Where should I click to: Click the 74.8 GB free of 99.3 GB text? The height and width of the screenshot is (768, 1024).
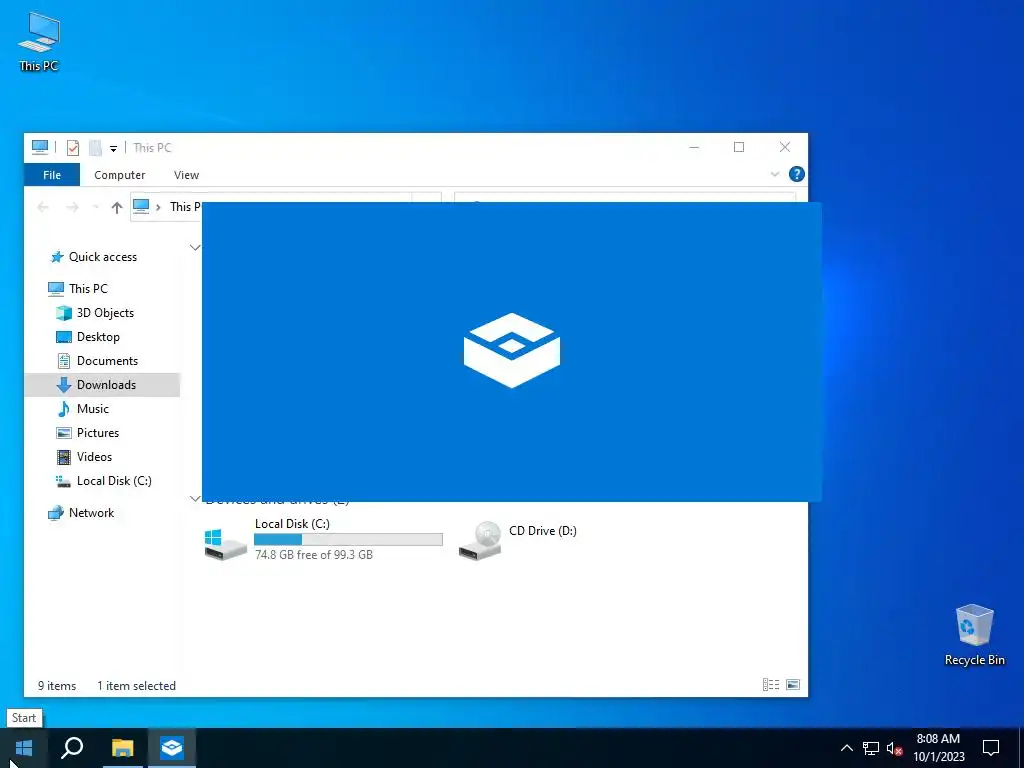coord(313,555)
